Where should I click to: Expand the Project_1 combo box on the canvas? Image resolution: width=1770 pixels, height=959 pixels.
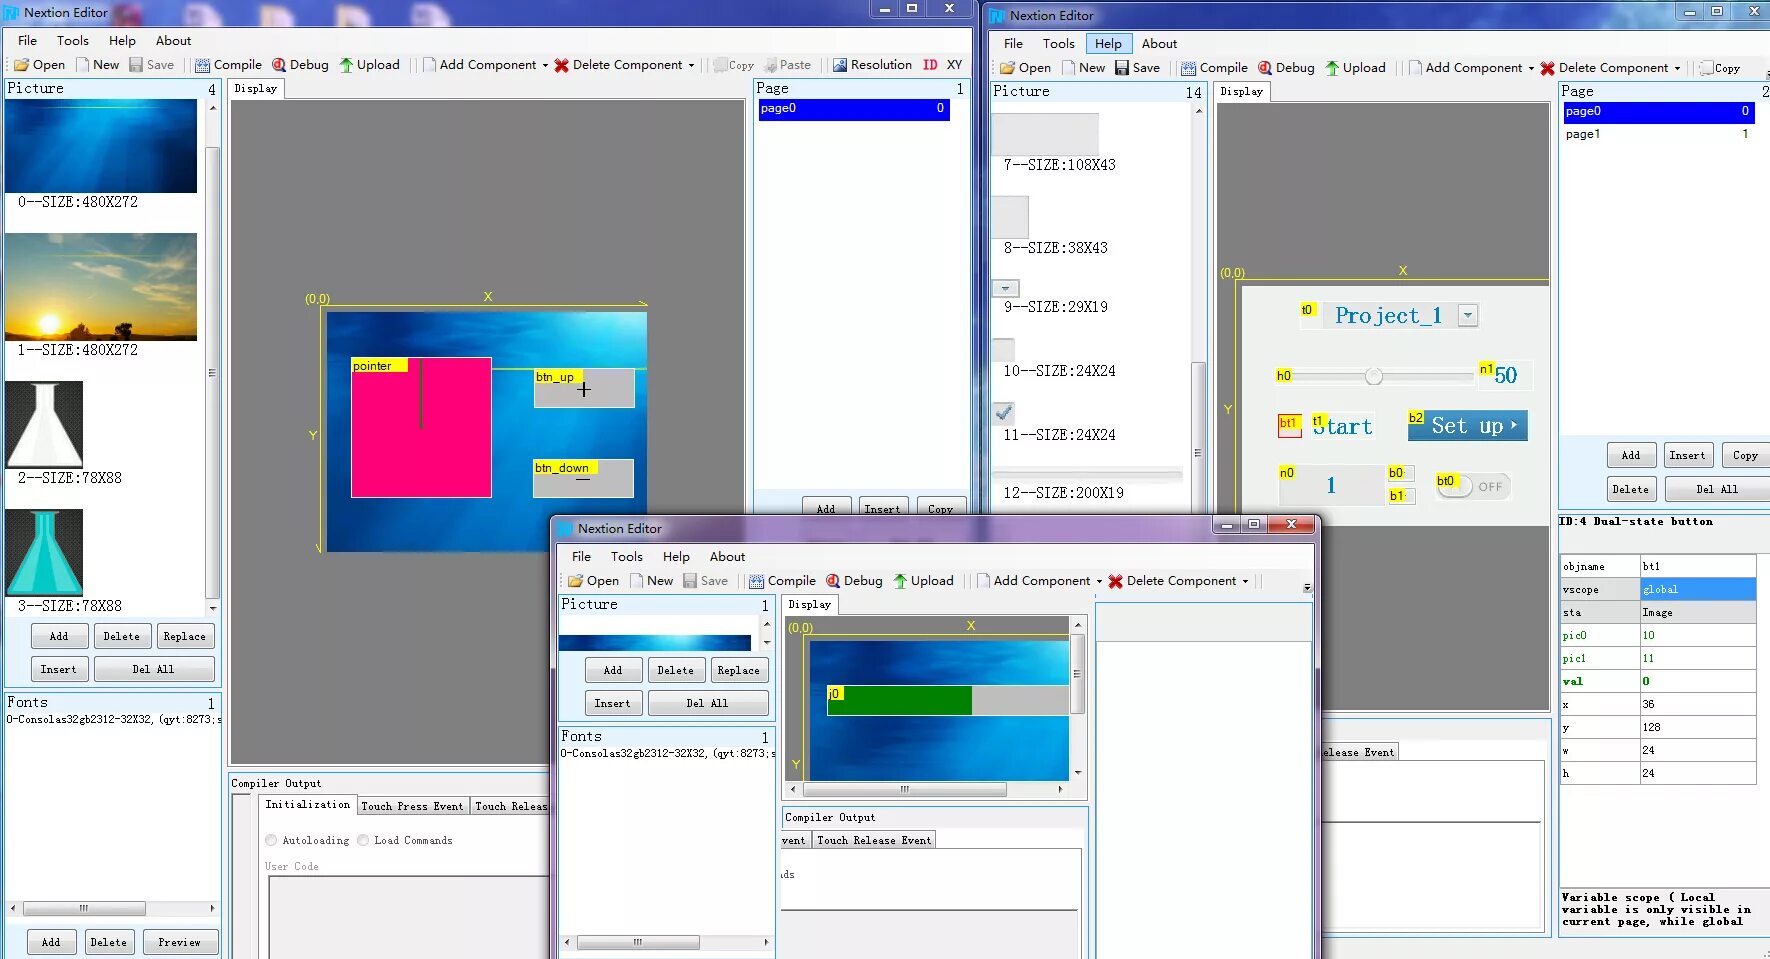tap(1469, 315)
